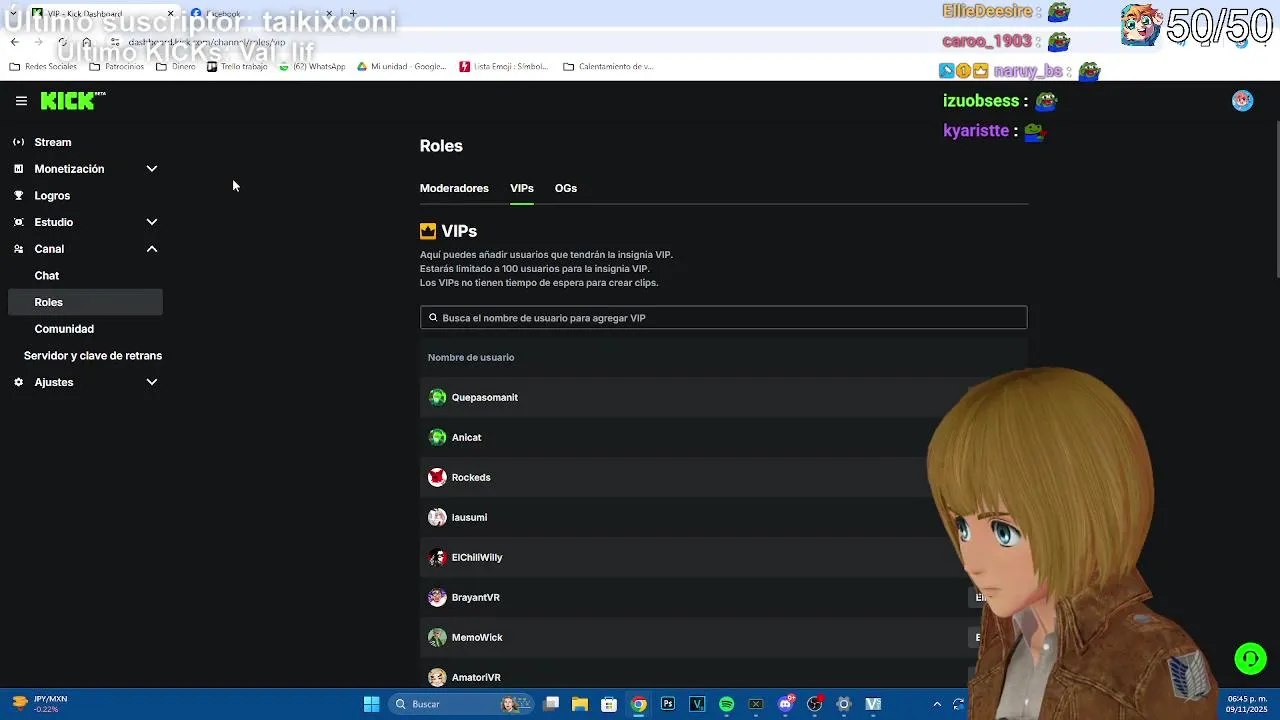Select user Anicat
Viewport: 1280px width, 720px height.
(466, 437)
